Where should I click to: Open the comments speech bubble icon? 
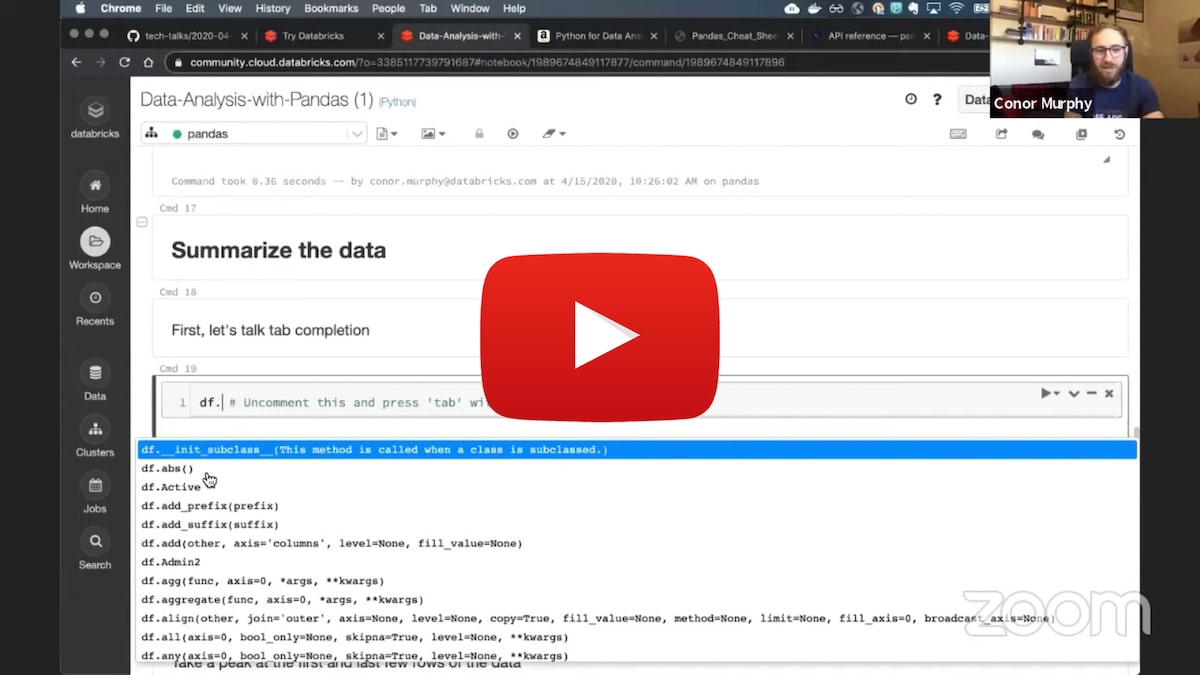(1038, 134)
